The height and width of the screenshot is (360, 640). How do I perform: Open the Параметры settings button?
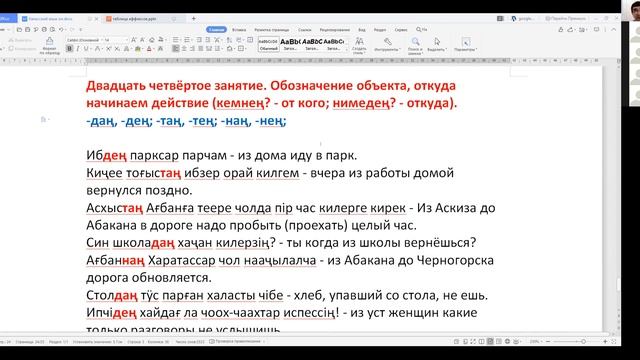pos(465,45)
